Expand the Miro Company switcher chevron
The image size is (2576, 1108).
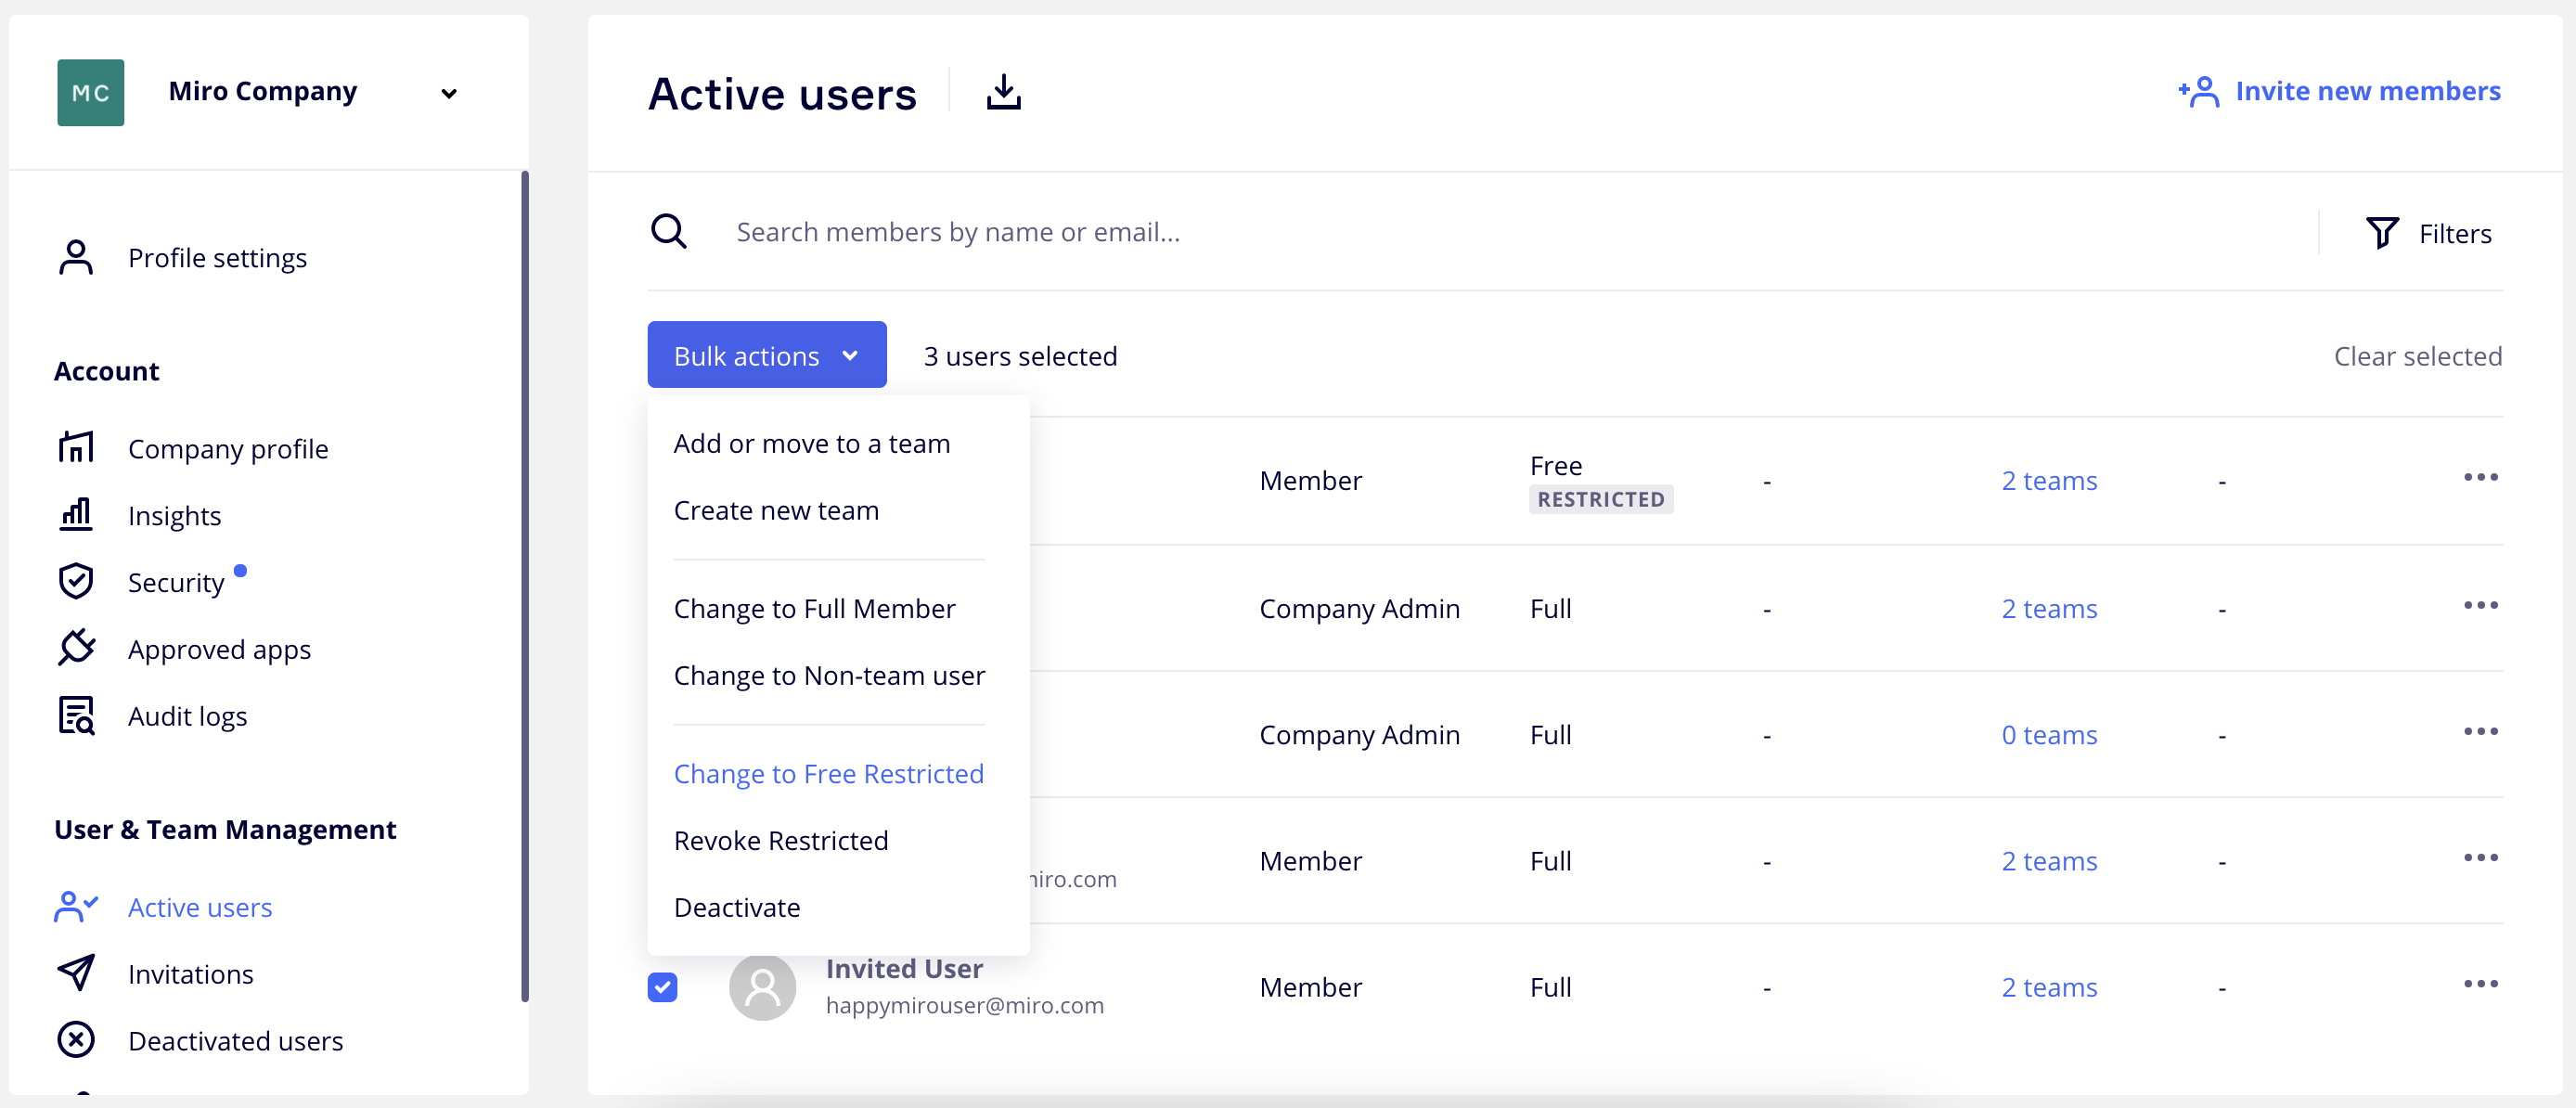click(x=449, y=93)
